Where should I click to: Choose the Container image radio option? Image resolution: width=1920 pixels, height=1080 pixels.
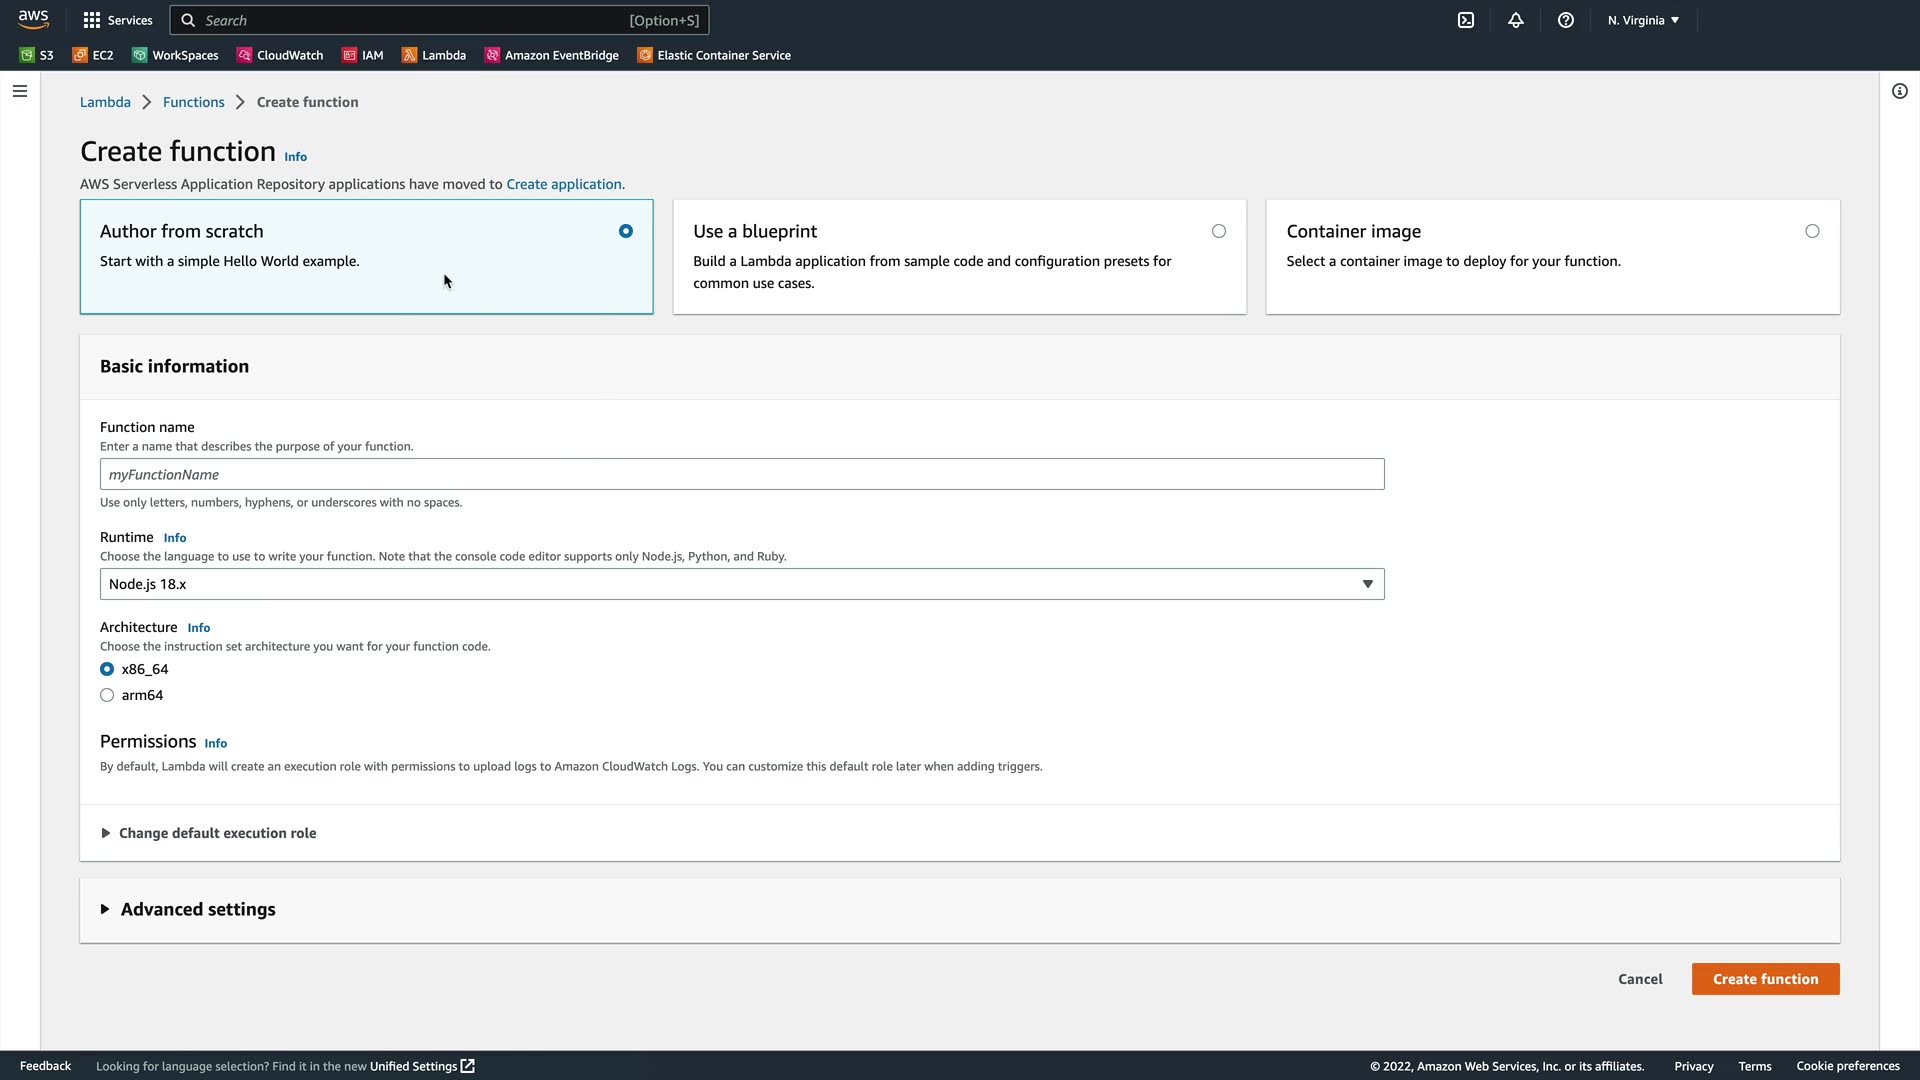pos(1811,231)
